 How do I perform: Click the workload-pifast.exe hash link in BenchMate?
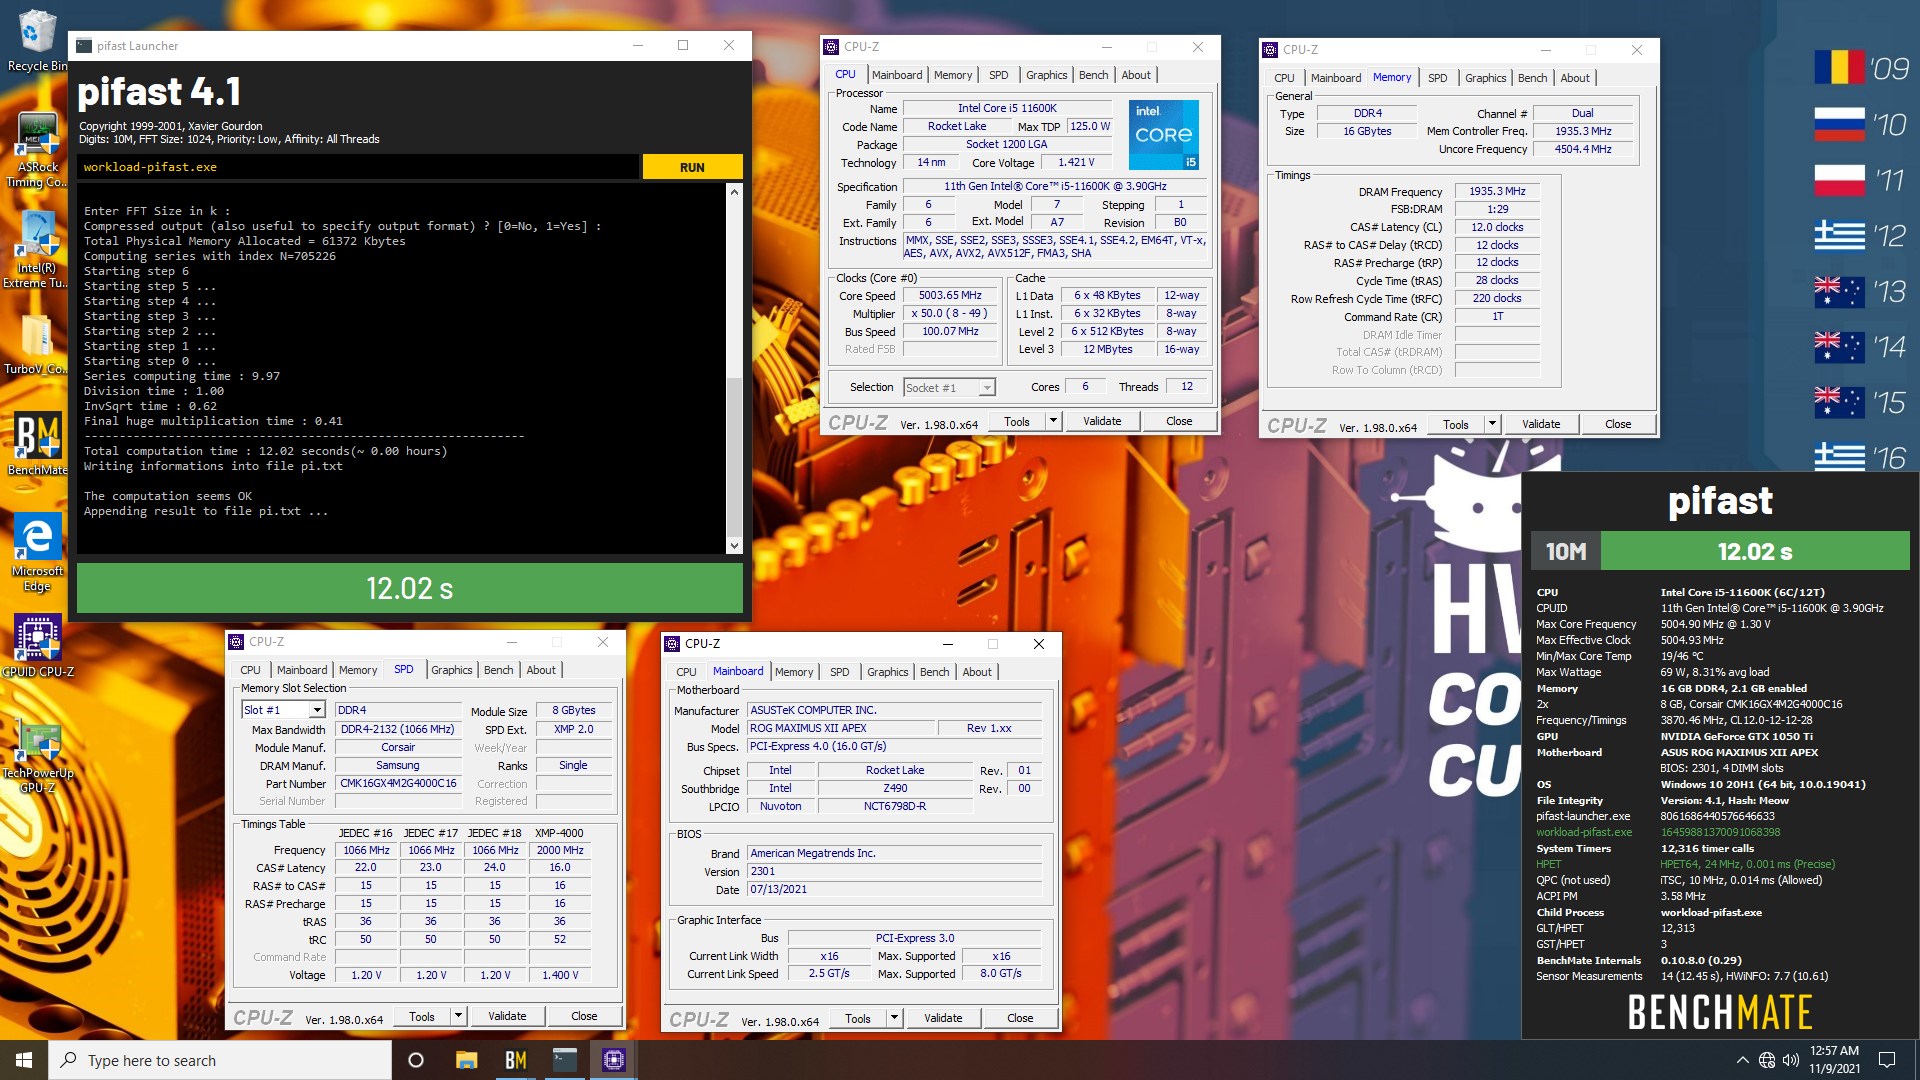tap(1720, 832)
